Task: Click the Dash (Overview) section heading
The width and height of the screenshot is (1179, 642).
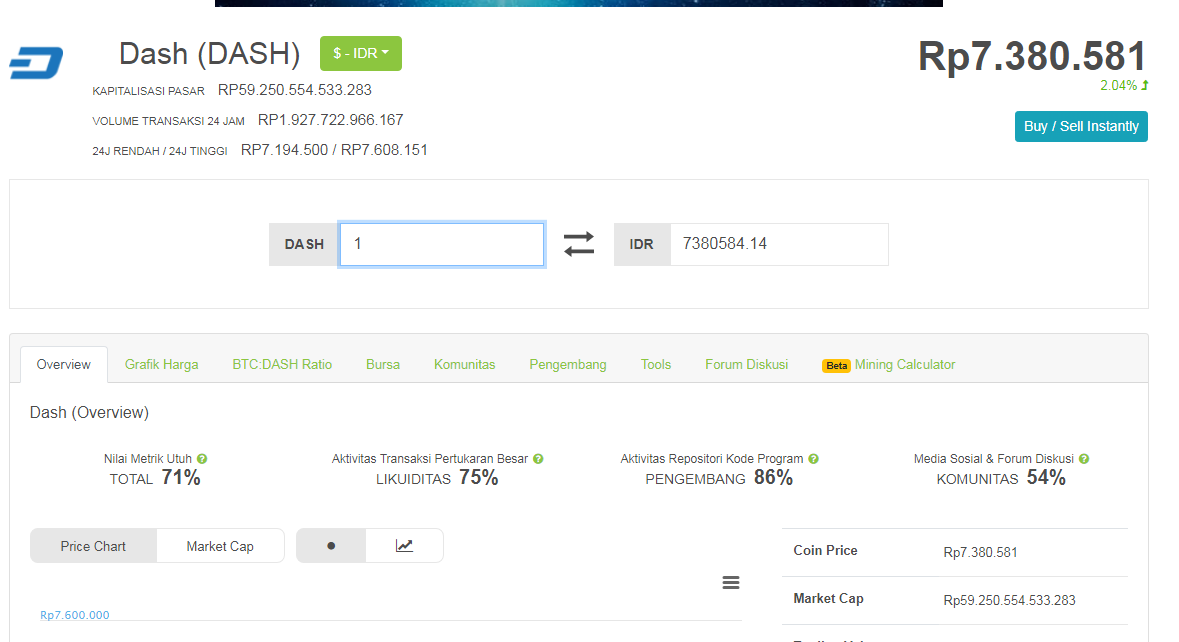Action: 89,413
